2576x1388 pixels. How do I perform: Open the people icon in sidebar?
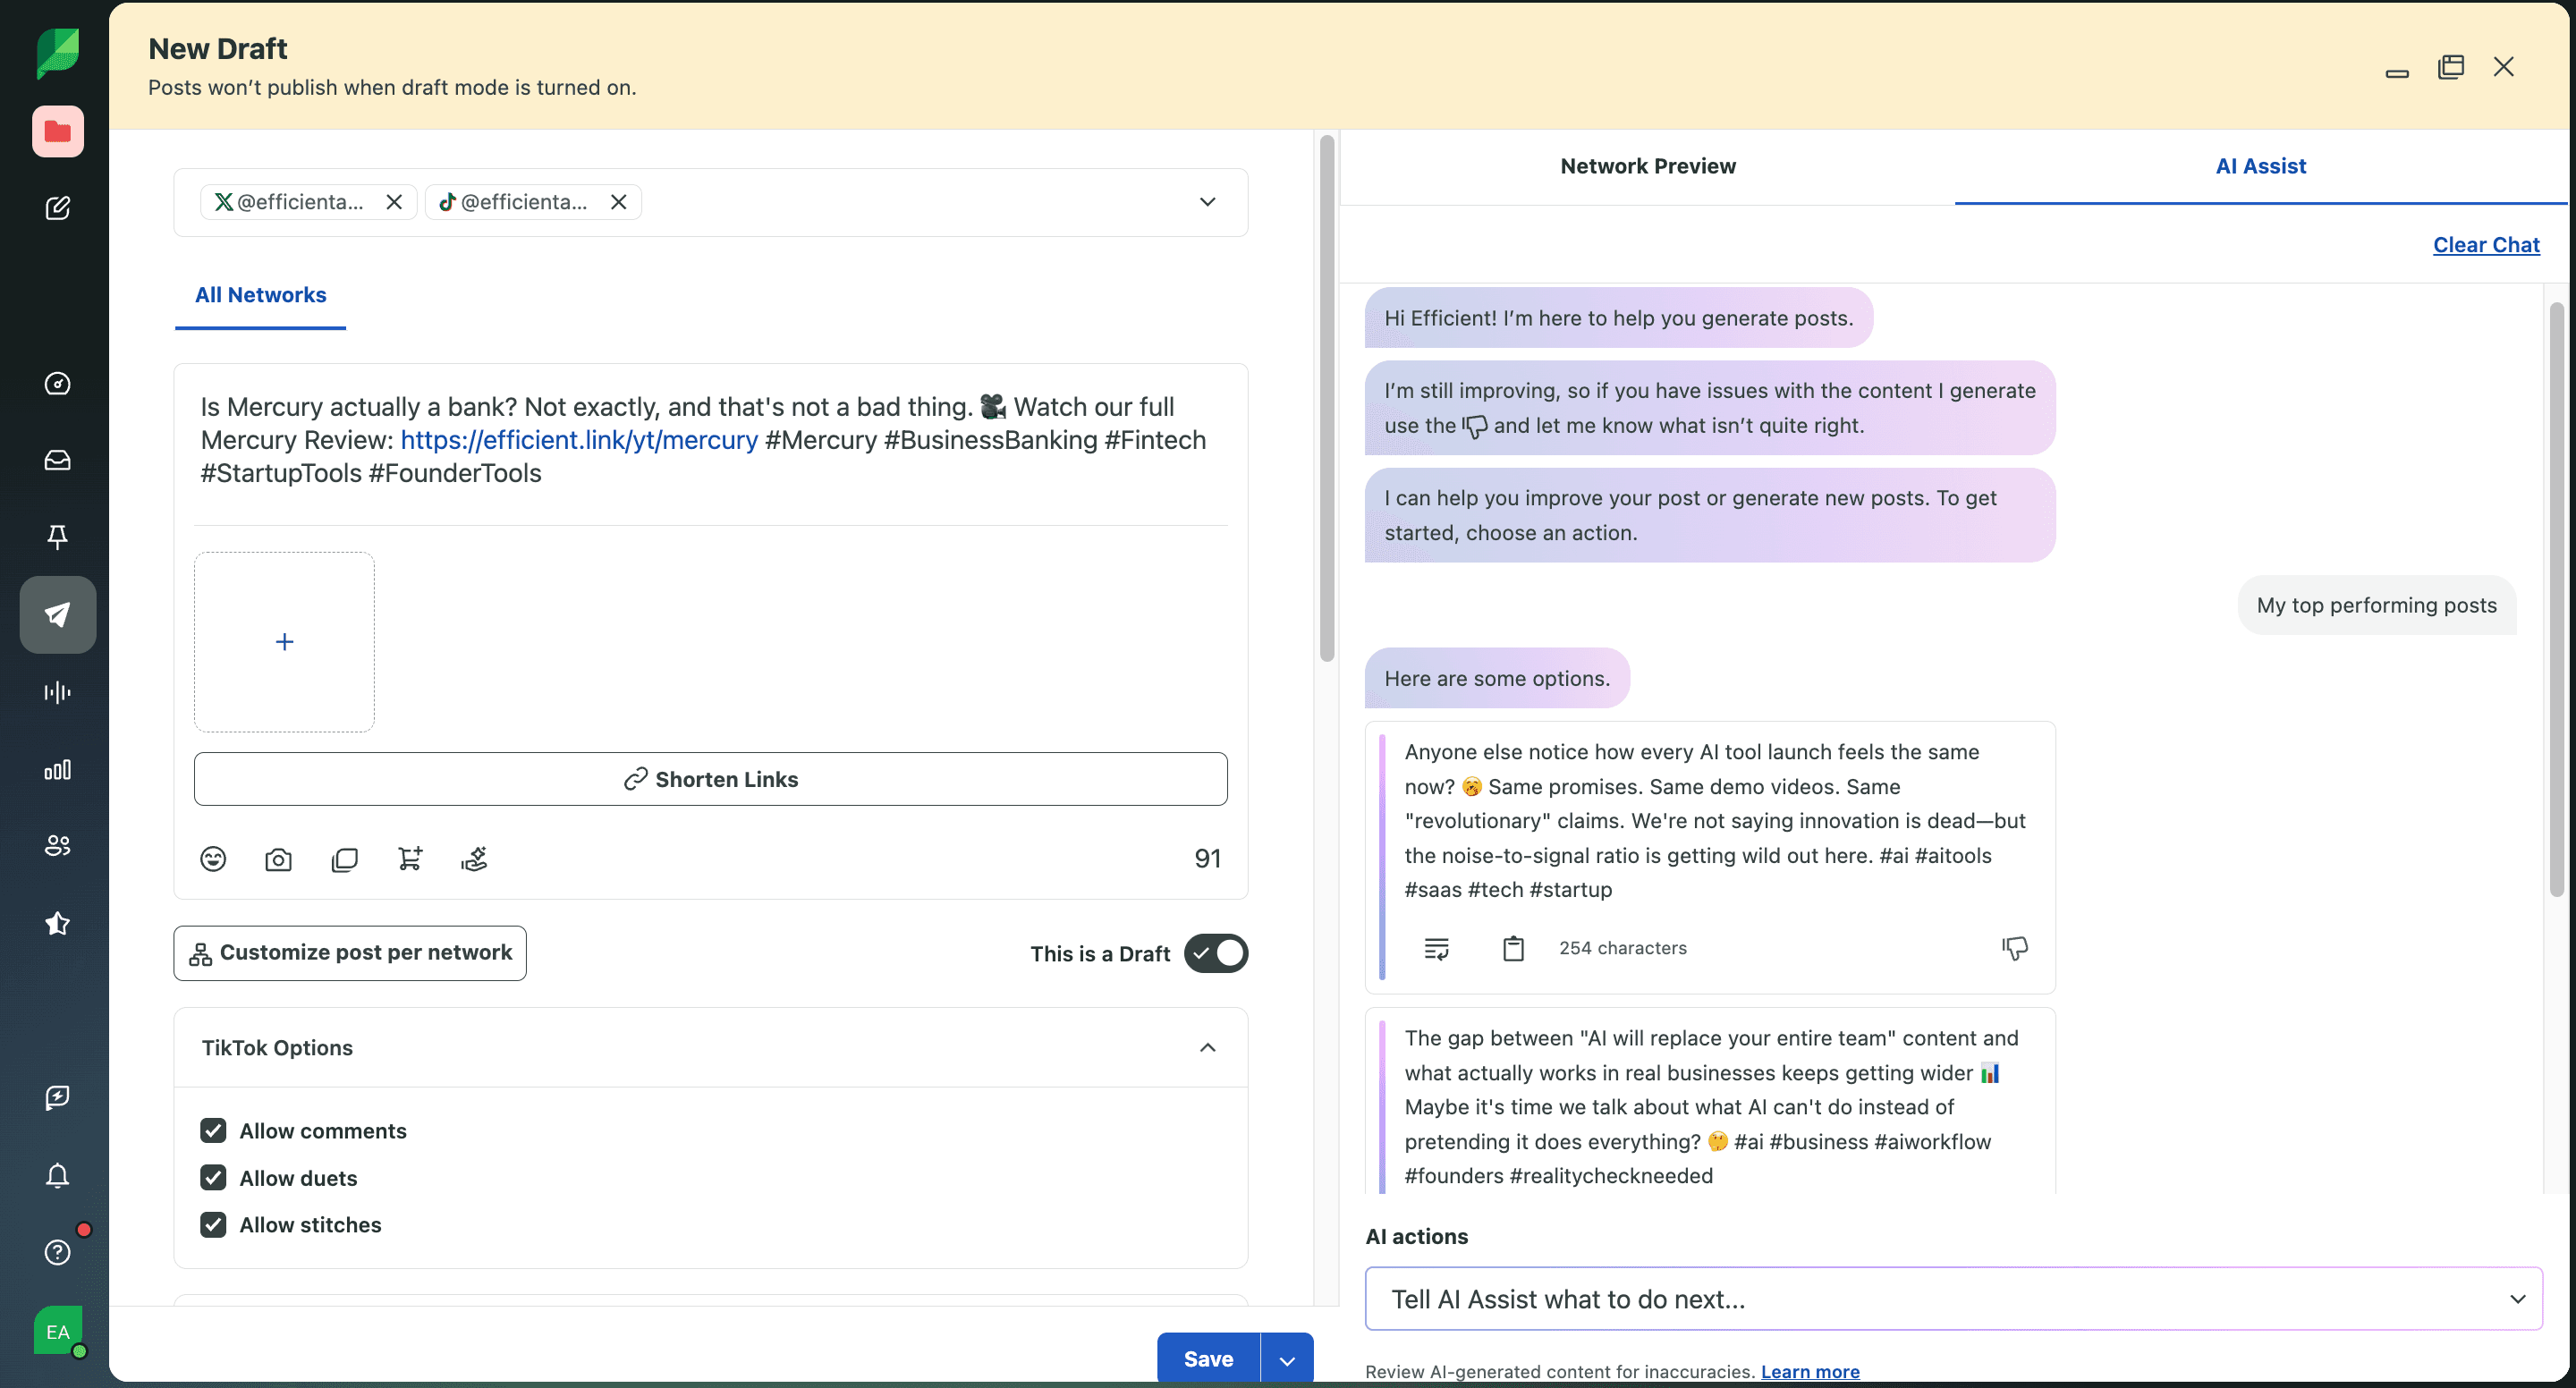click(57, 846)
